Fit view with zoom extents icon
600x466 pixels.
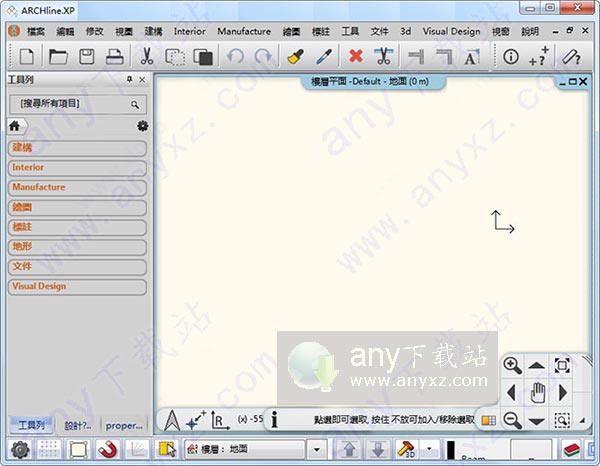coord(562,365)
